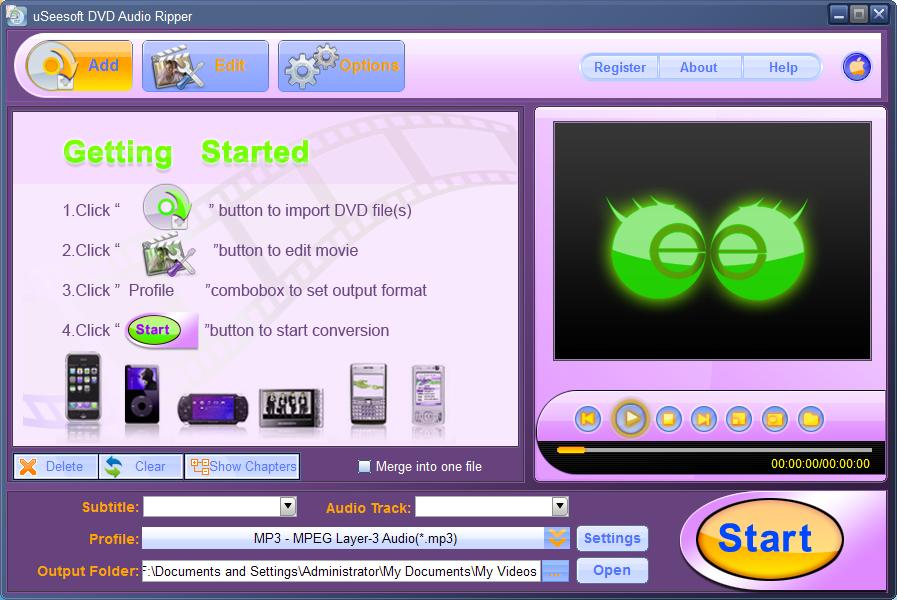This screenshot has height=600, width=897.
Task: Click the Delete button
Action: pyautogui.click(x=55, y=467)
